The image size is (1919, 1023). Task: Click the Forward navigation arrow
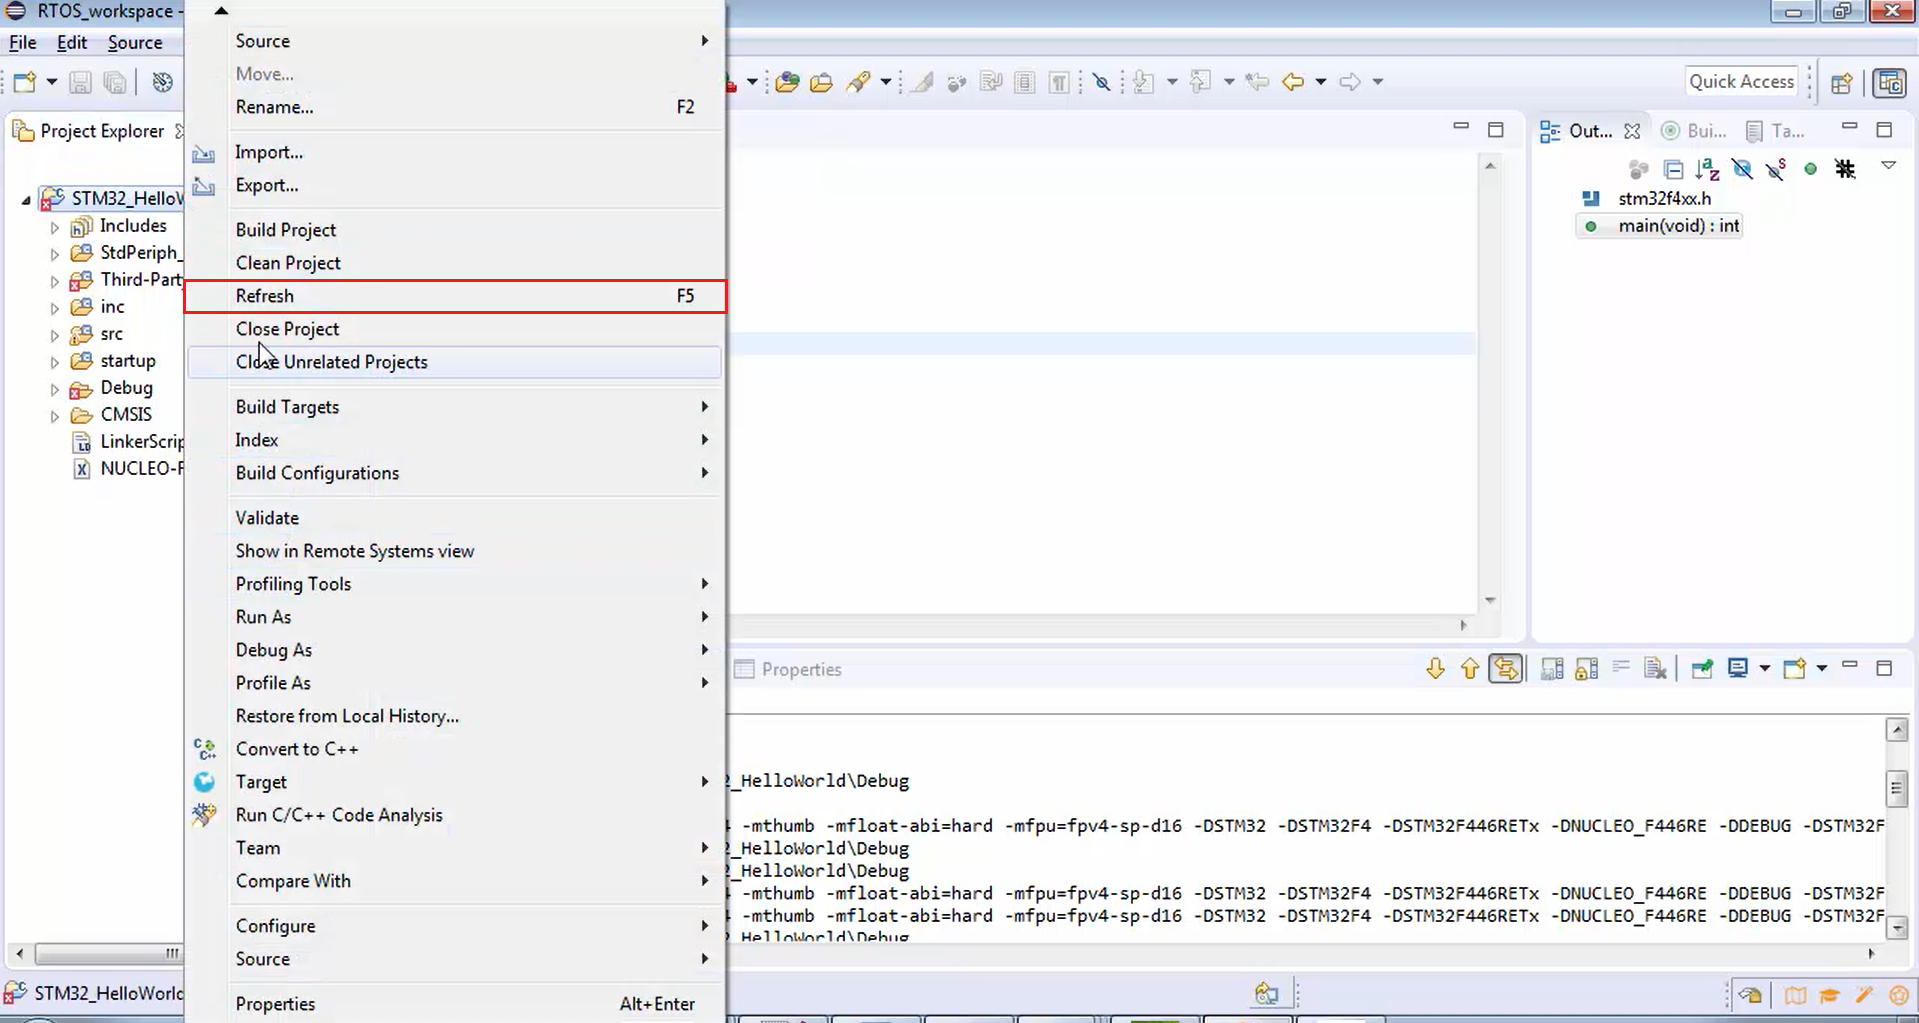coord(1350,82)
